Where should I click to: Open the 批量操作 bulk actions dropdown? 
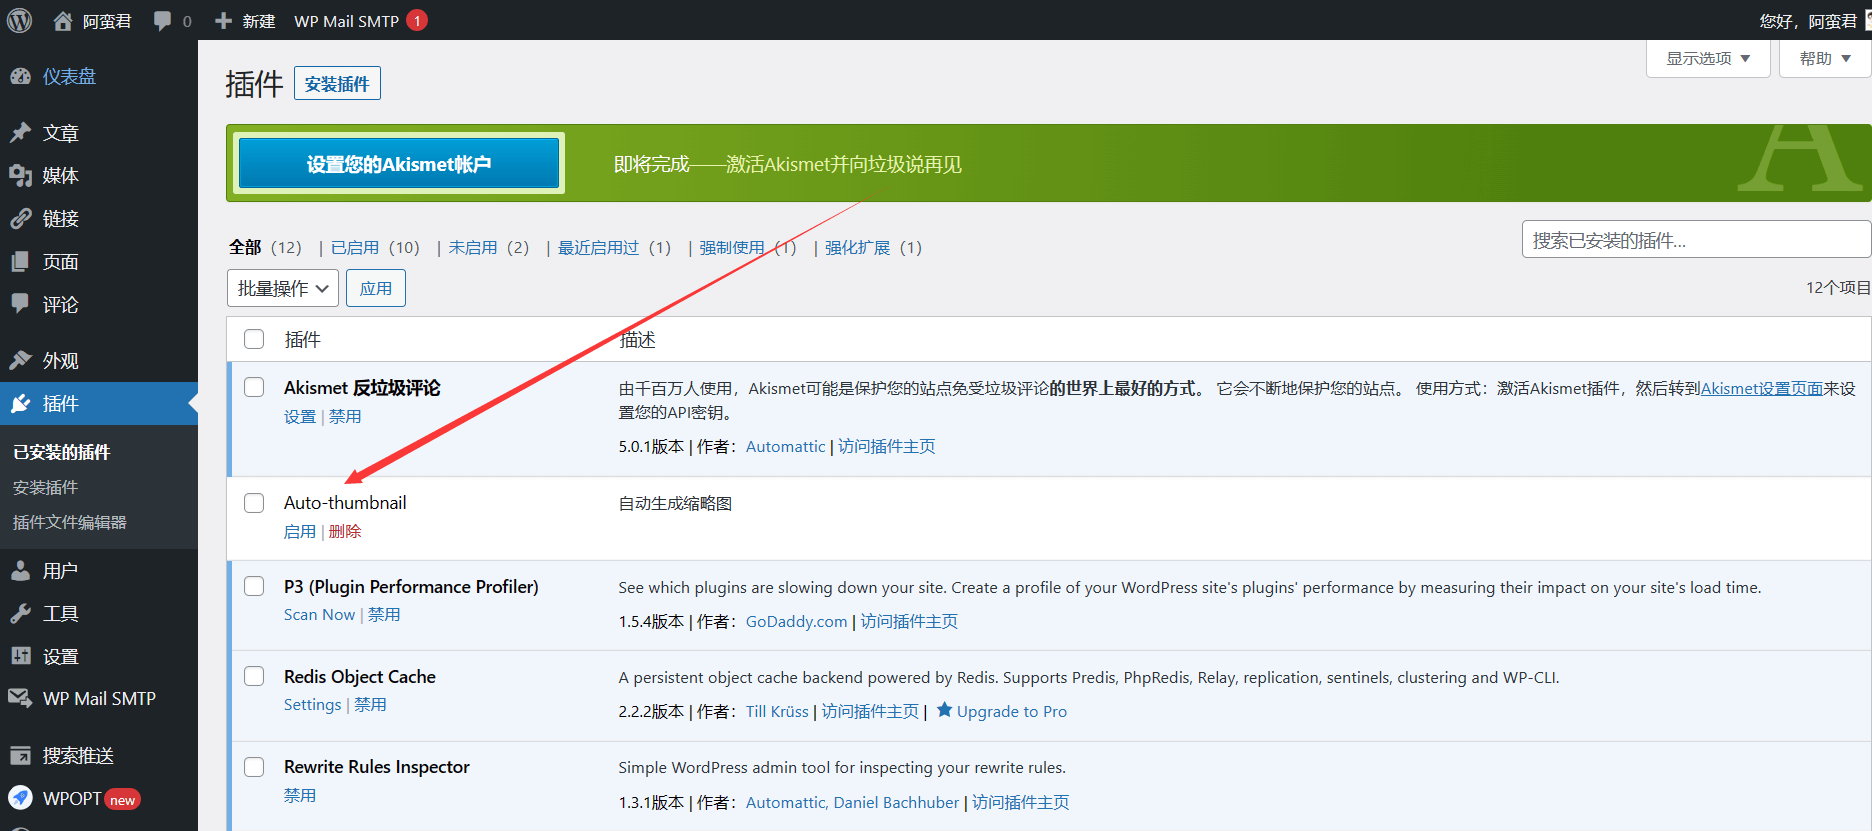click(x=283, y=288)
